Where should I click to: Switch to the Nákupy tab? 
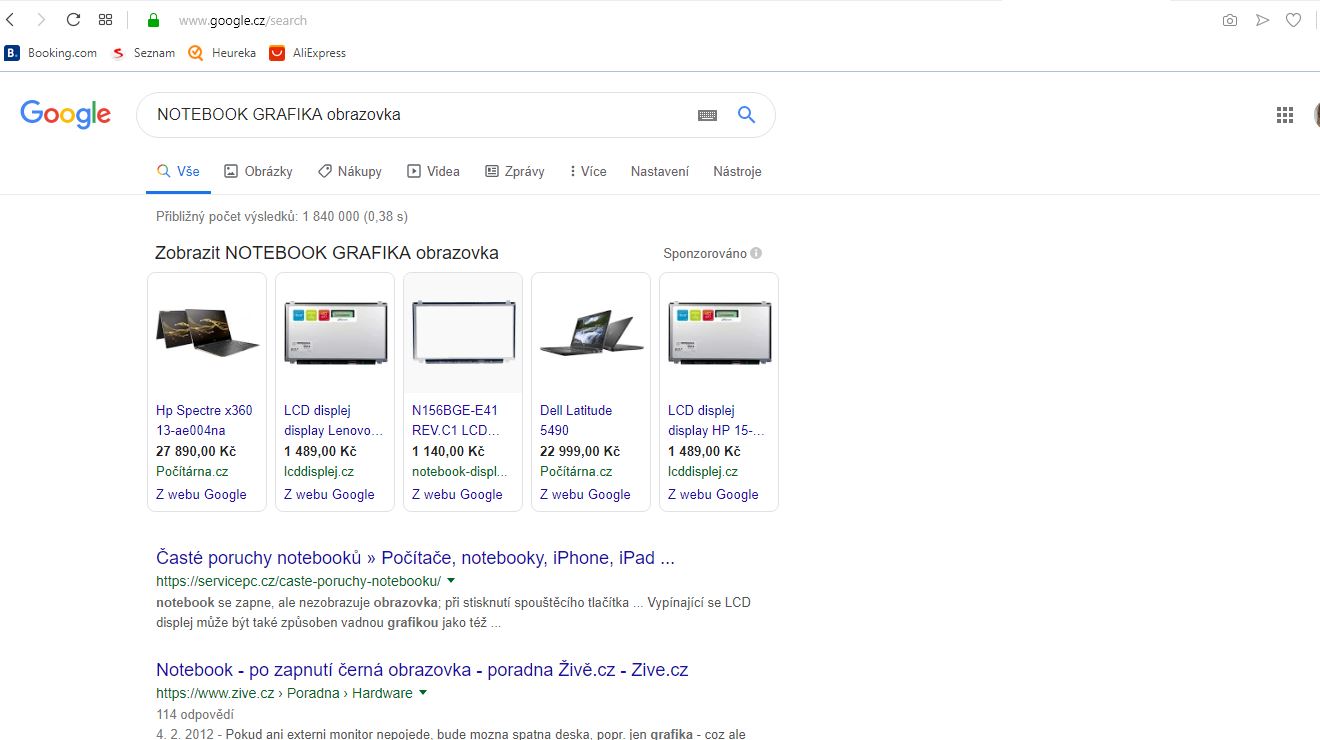[350, 171]
